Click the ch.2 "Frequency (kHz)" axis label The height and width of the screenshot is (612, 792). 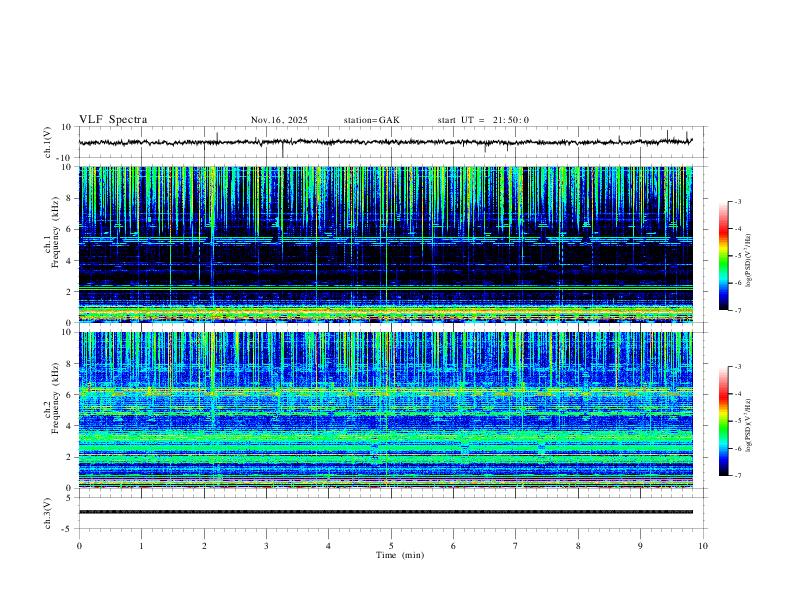[55, 398]
